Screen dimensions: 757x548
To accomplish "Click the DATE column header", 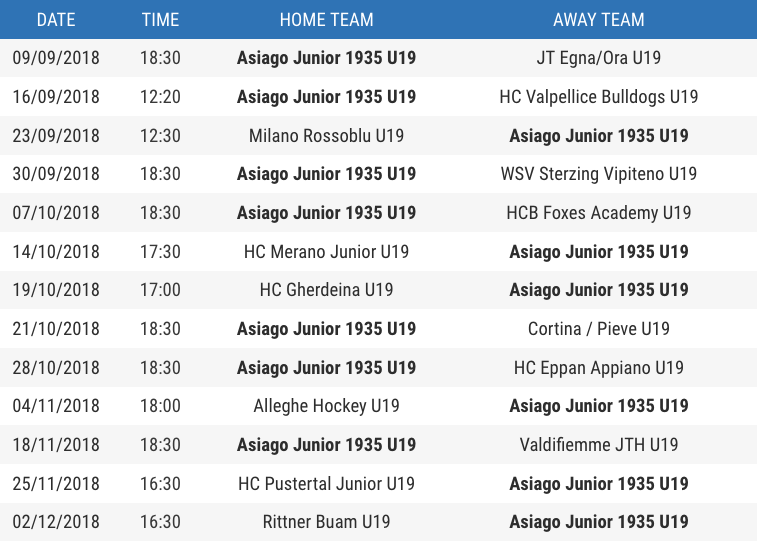I will 56,20.
